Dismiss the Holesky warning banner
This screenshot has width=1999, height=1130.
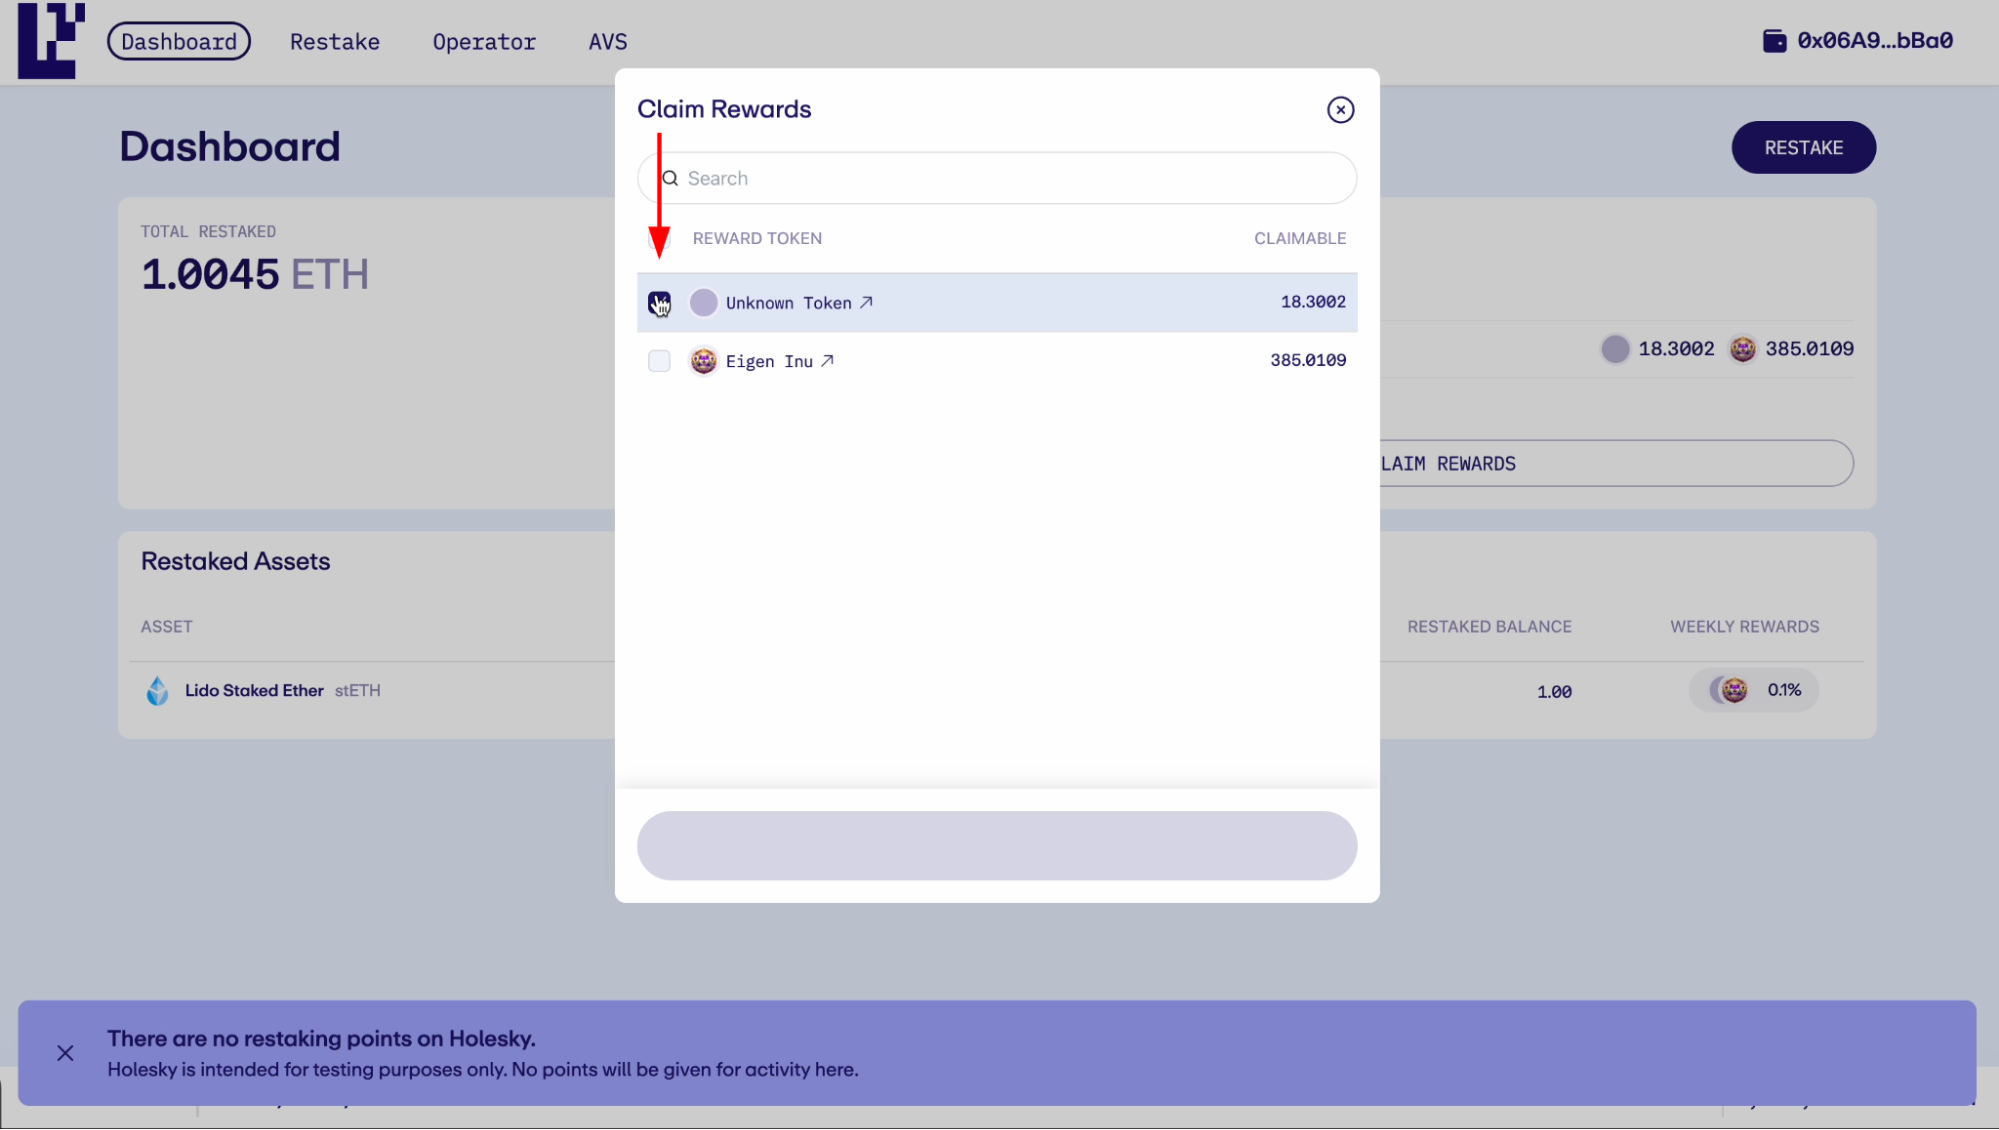[65, 1052]
